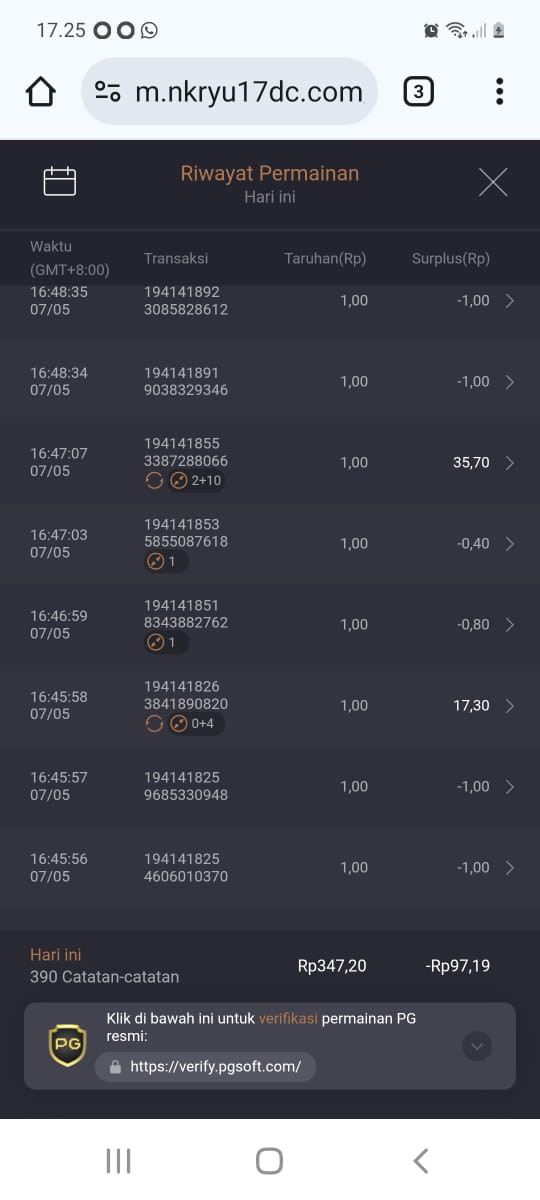Image resolution: width=540 pixels, height=1200 pixels.
Task: Expand details for the 35,70 surplus transaction
Action: (509, 463)
